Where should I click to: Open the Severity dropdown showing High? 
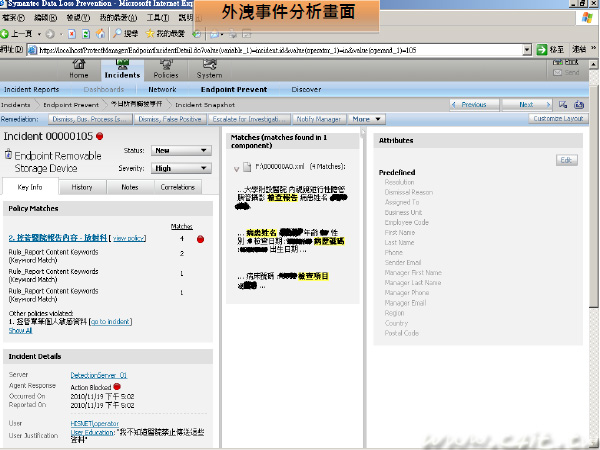(181, 168)
